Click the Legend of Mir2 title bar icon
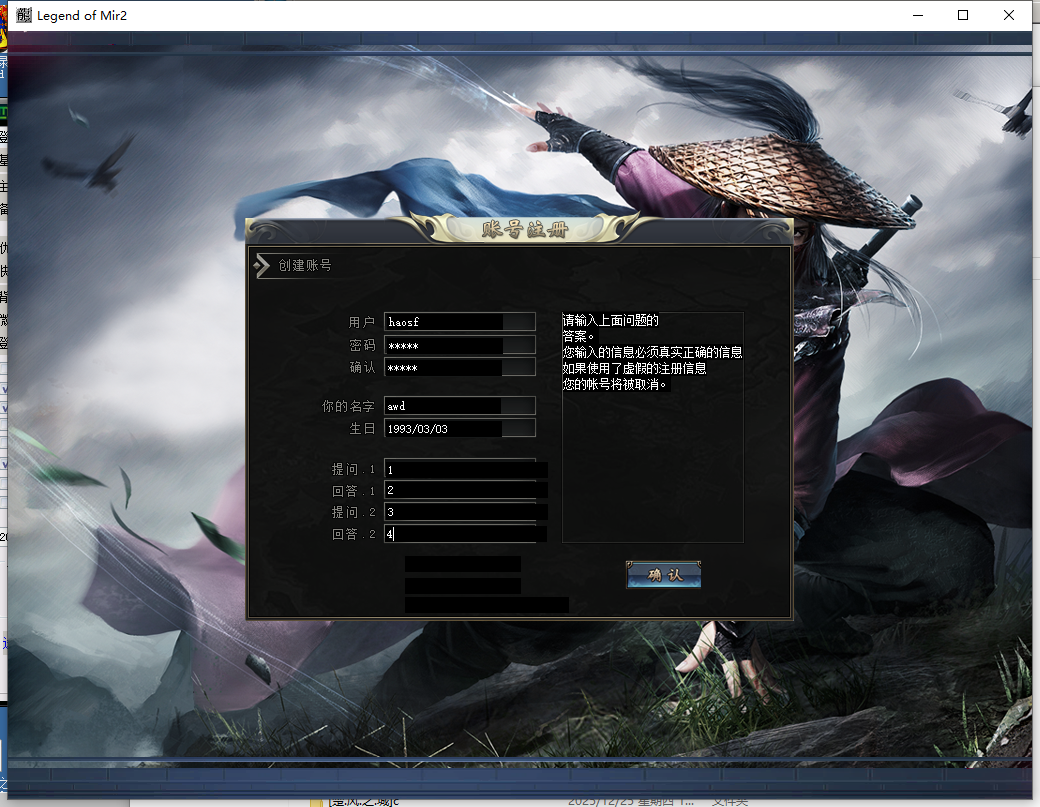 coord(24,15)
